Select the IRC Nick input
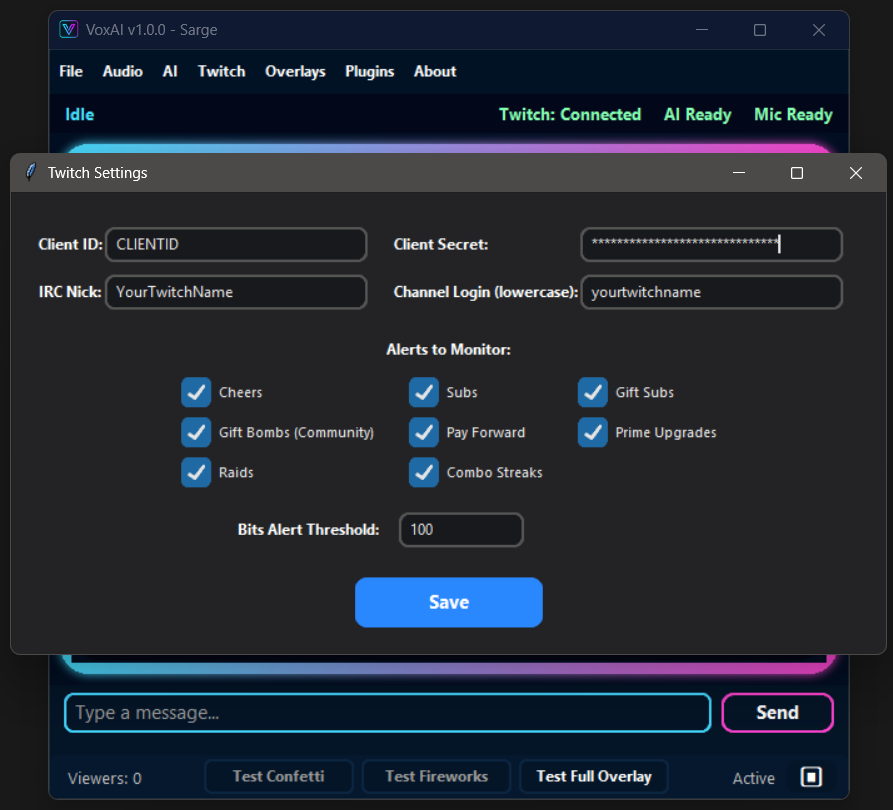This screenshot has width=893, height=810. coord(236,292)
